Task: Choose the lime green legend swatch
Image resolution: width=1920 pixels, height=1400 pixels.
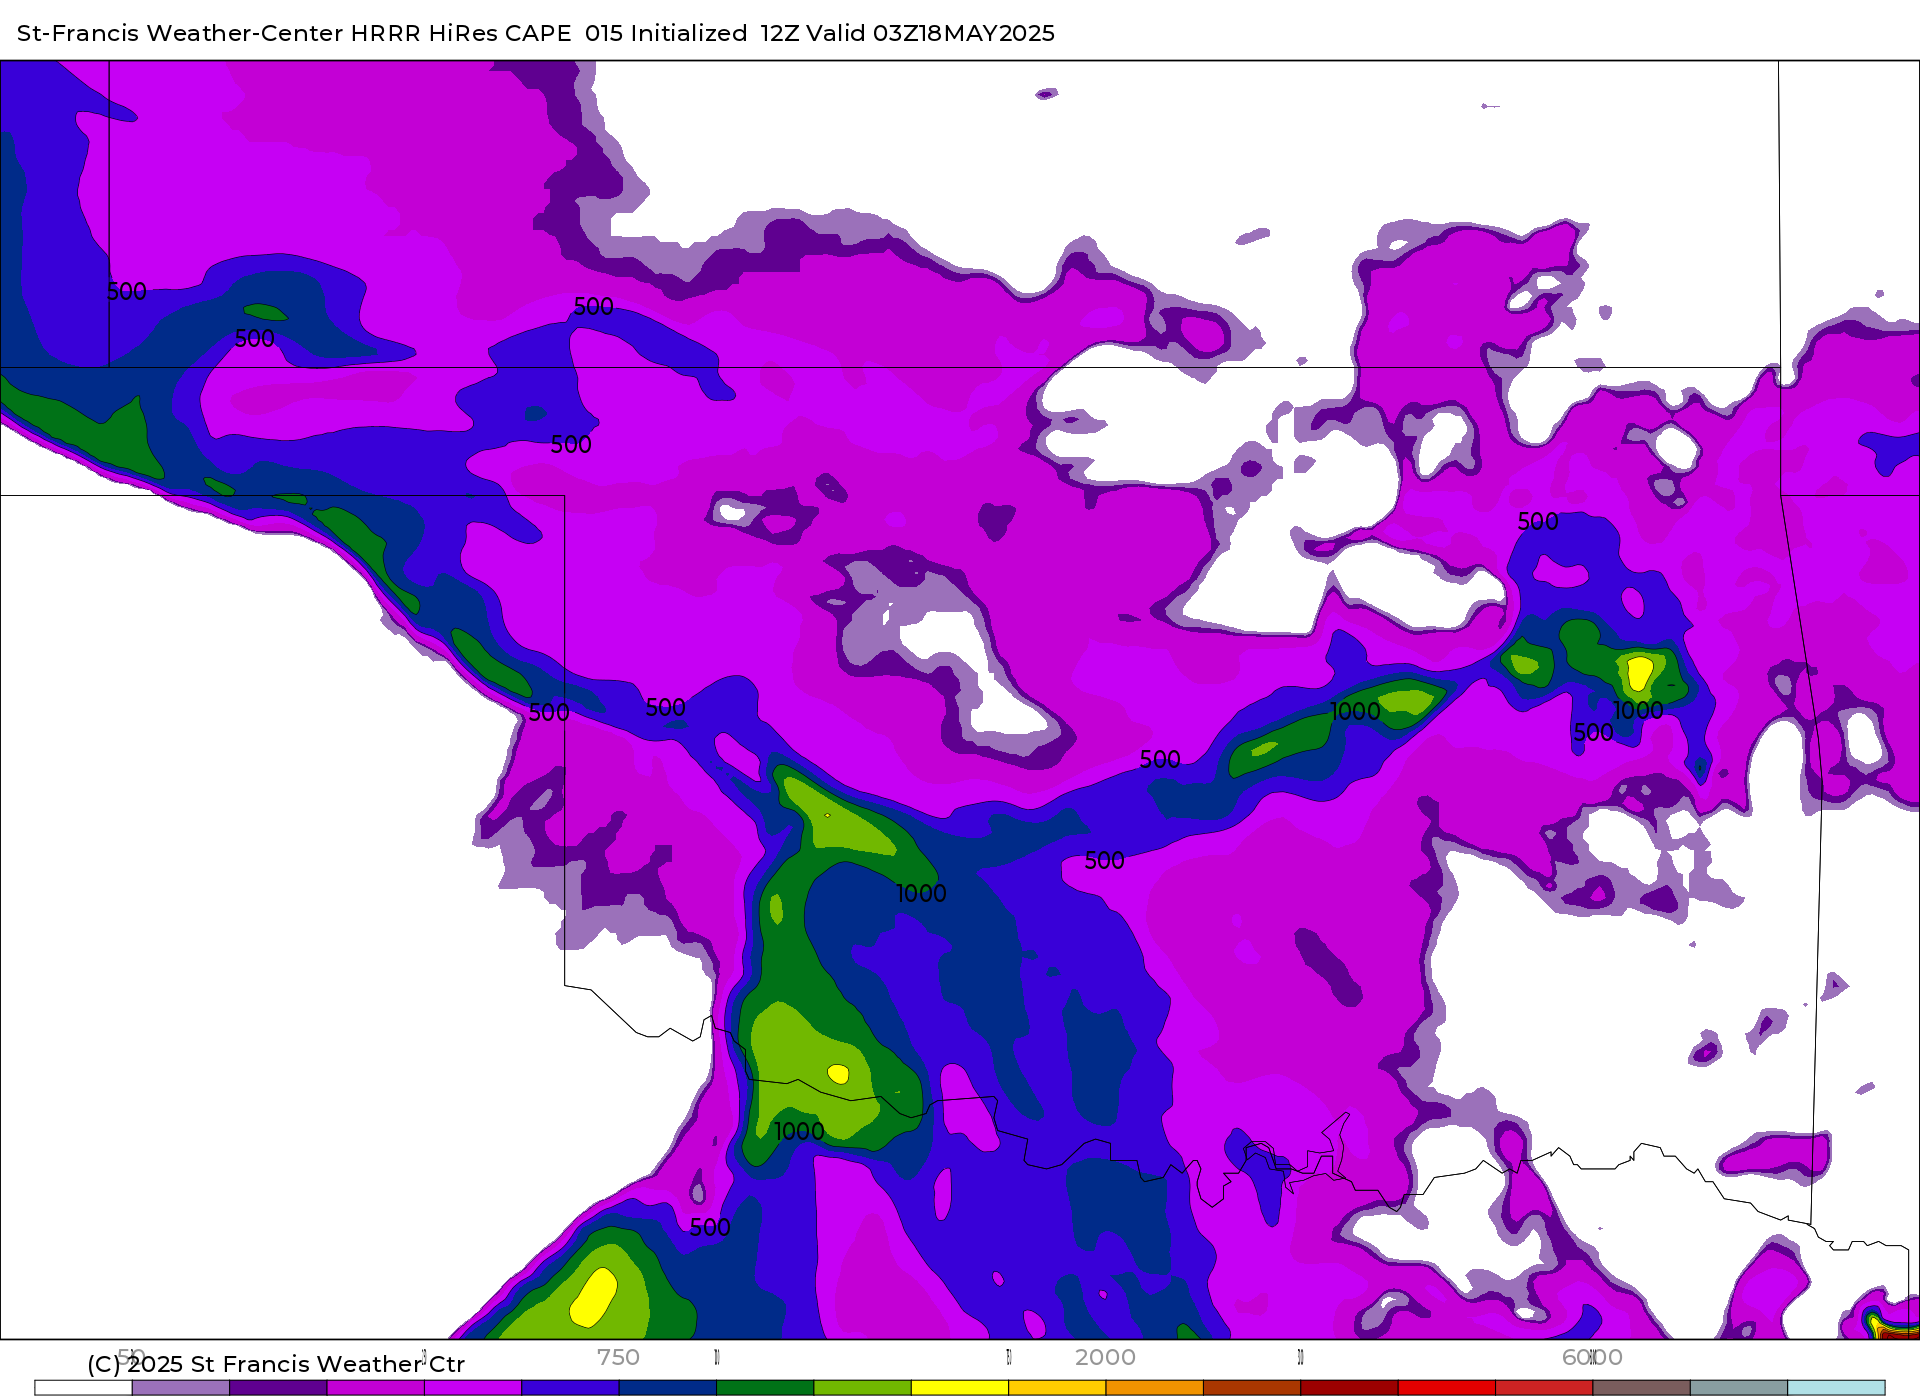Action: 862,1388
